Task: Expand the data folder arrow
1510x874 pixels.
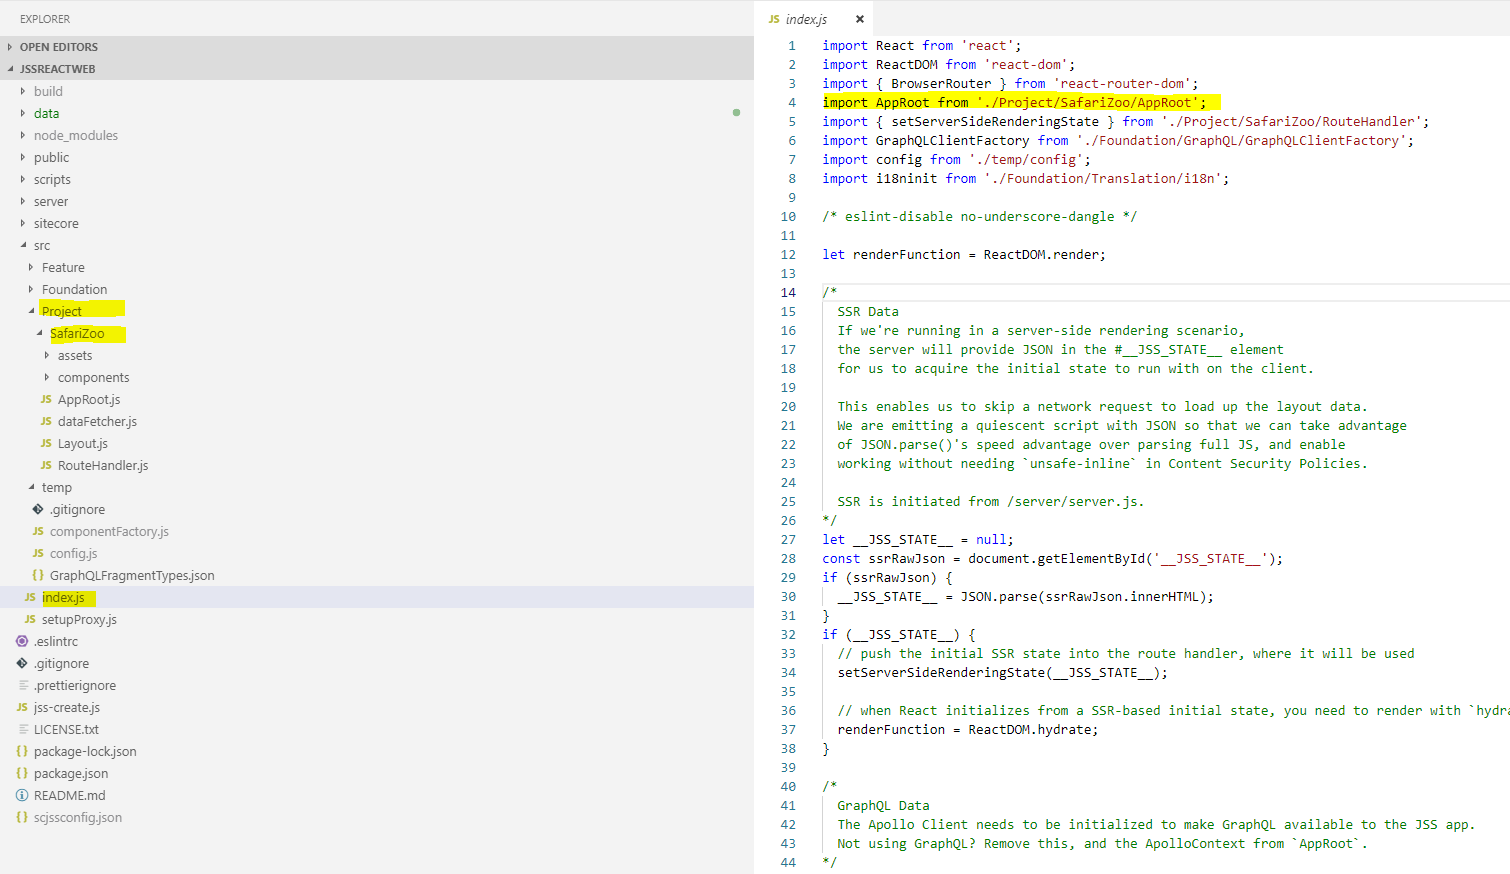Action: (23, 113)
